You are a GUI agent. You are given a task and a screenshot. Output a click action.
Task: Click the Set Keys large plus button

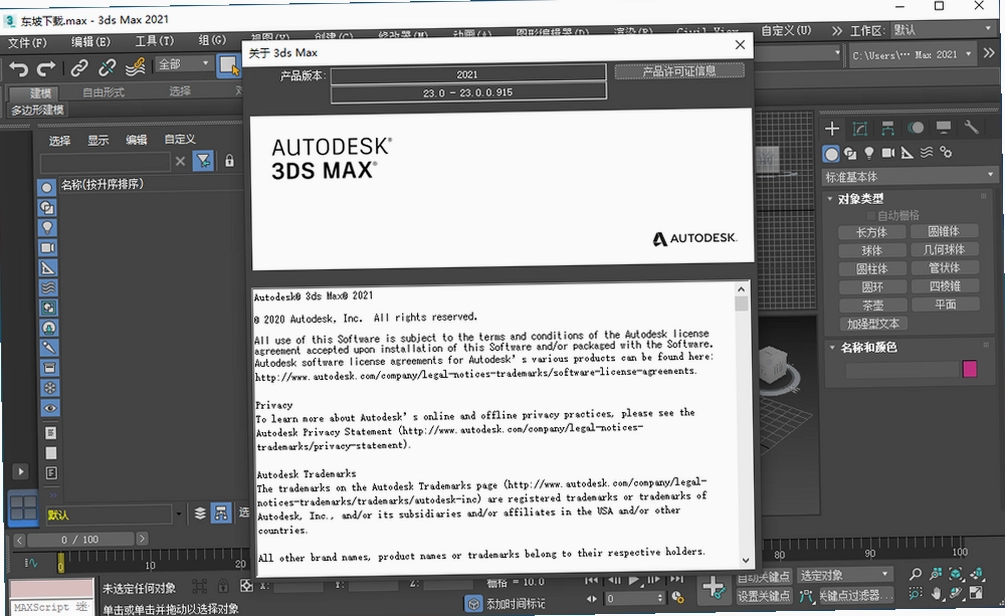713,587
